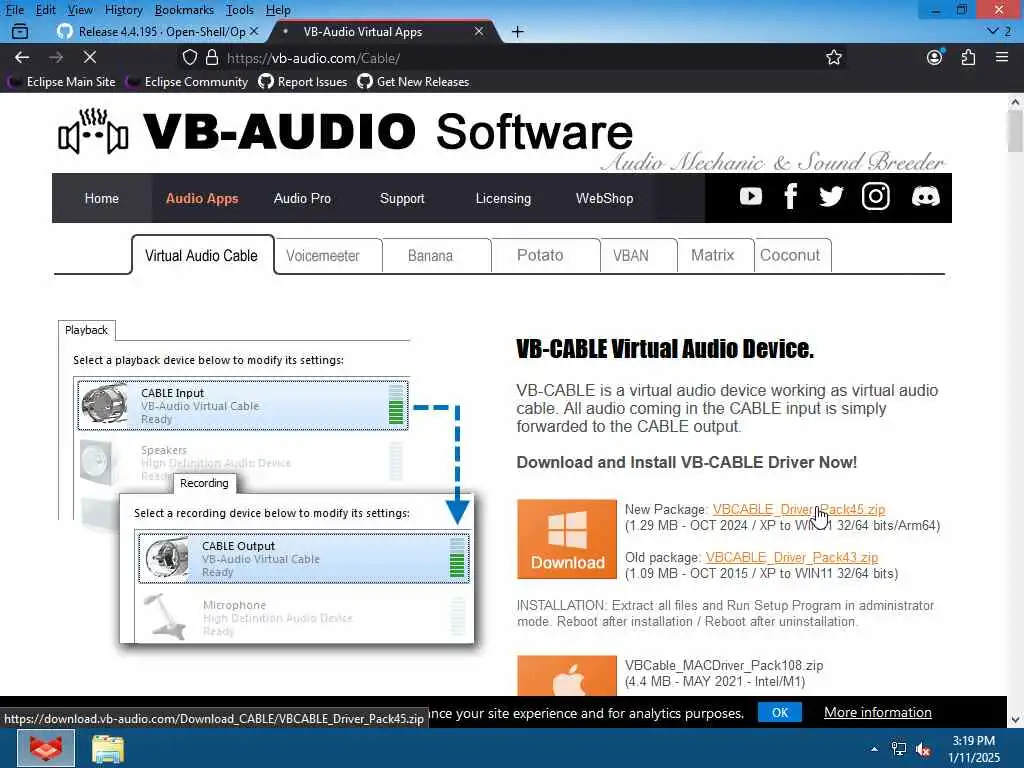The width and height of the screenshot is (1024, 768).
Task: Open the Firefox hamburger menu
Action: point(1002,57)
